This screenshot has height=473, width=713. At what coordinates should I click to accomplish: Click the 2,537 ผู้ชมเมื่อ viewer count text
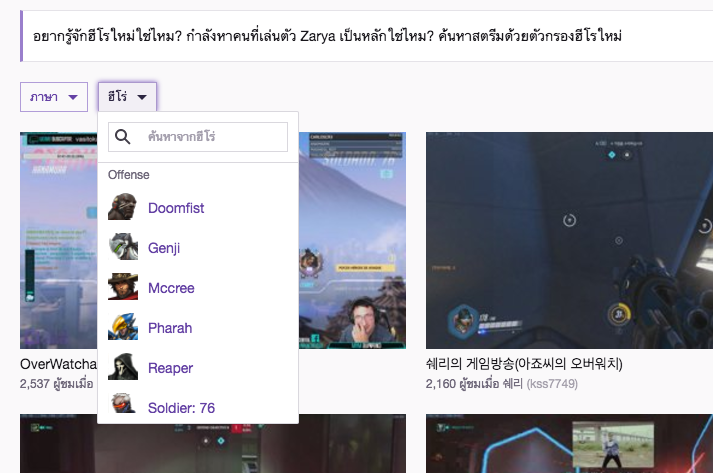57,384
